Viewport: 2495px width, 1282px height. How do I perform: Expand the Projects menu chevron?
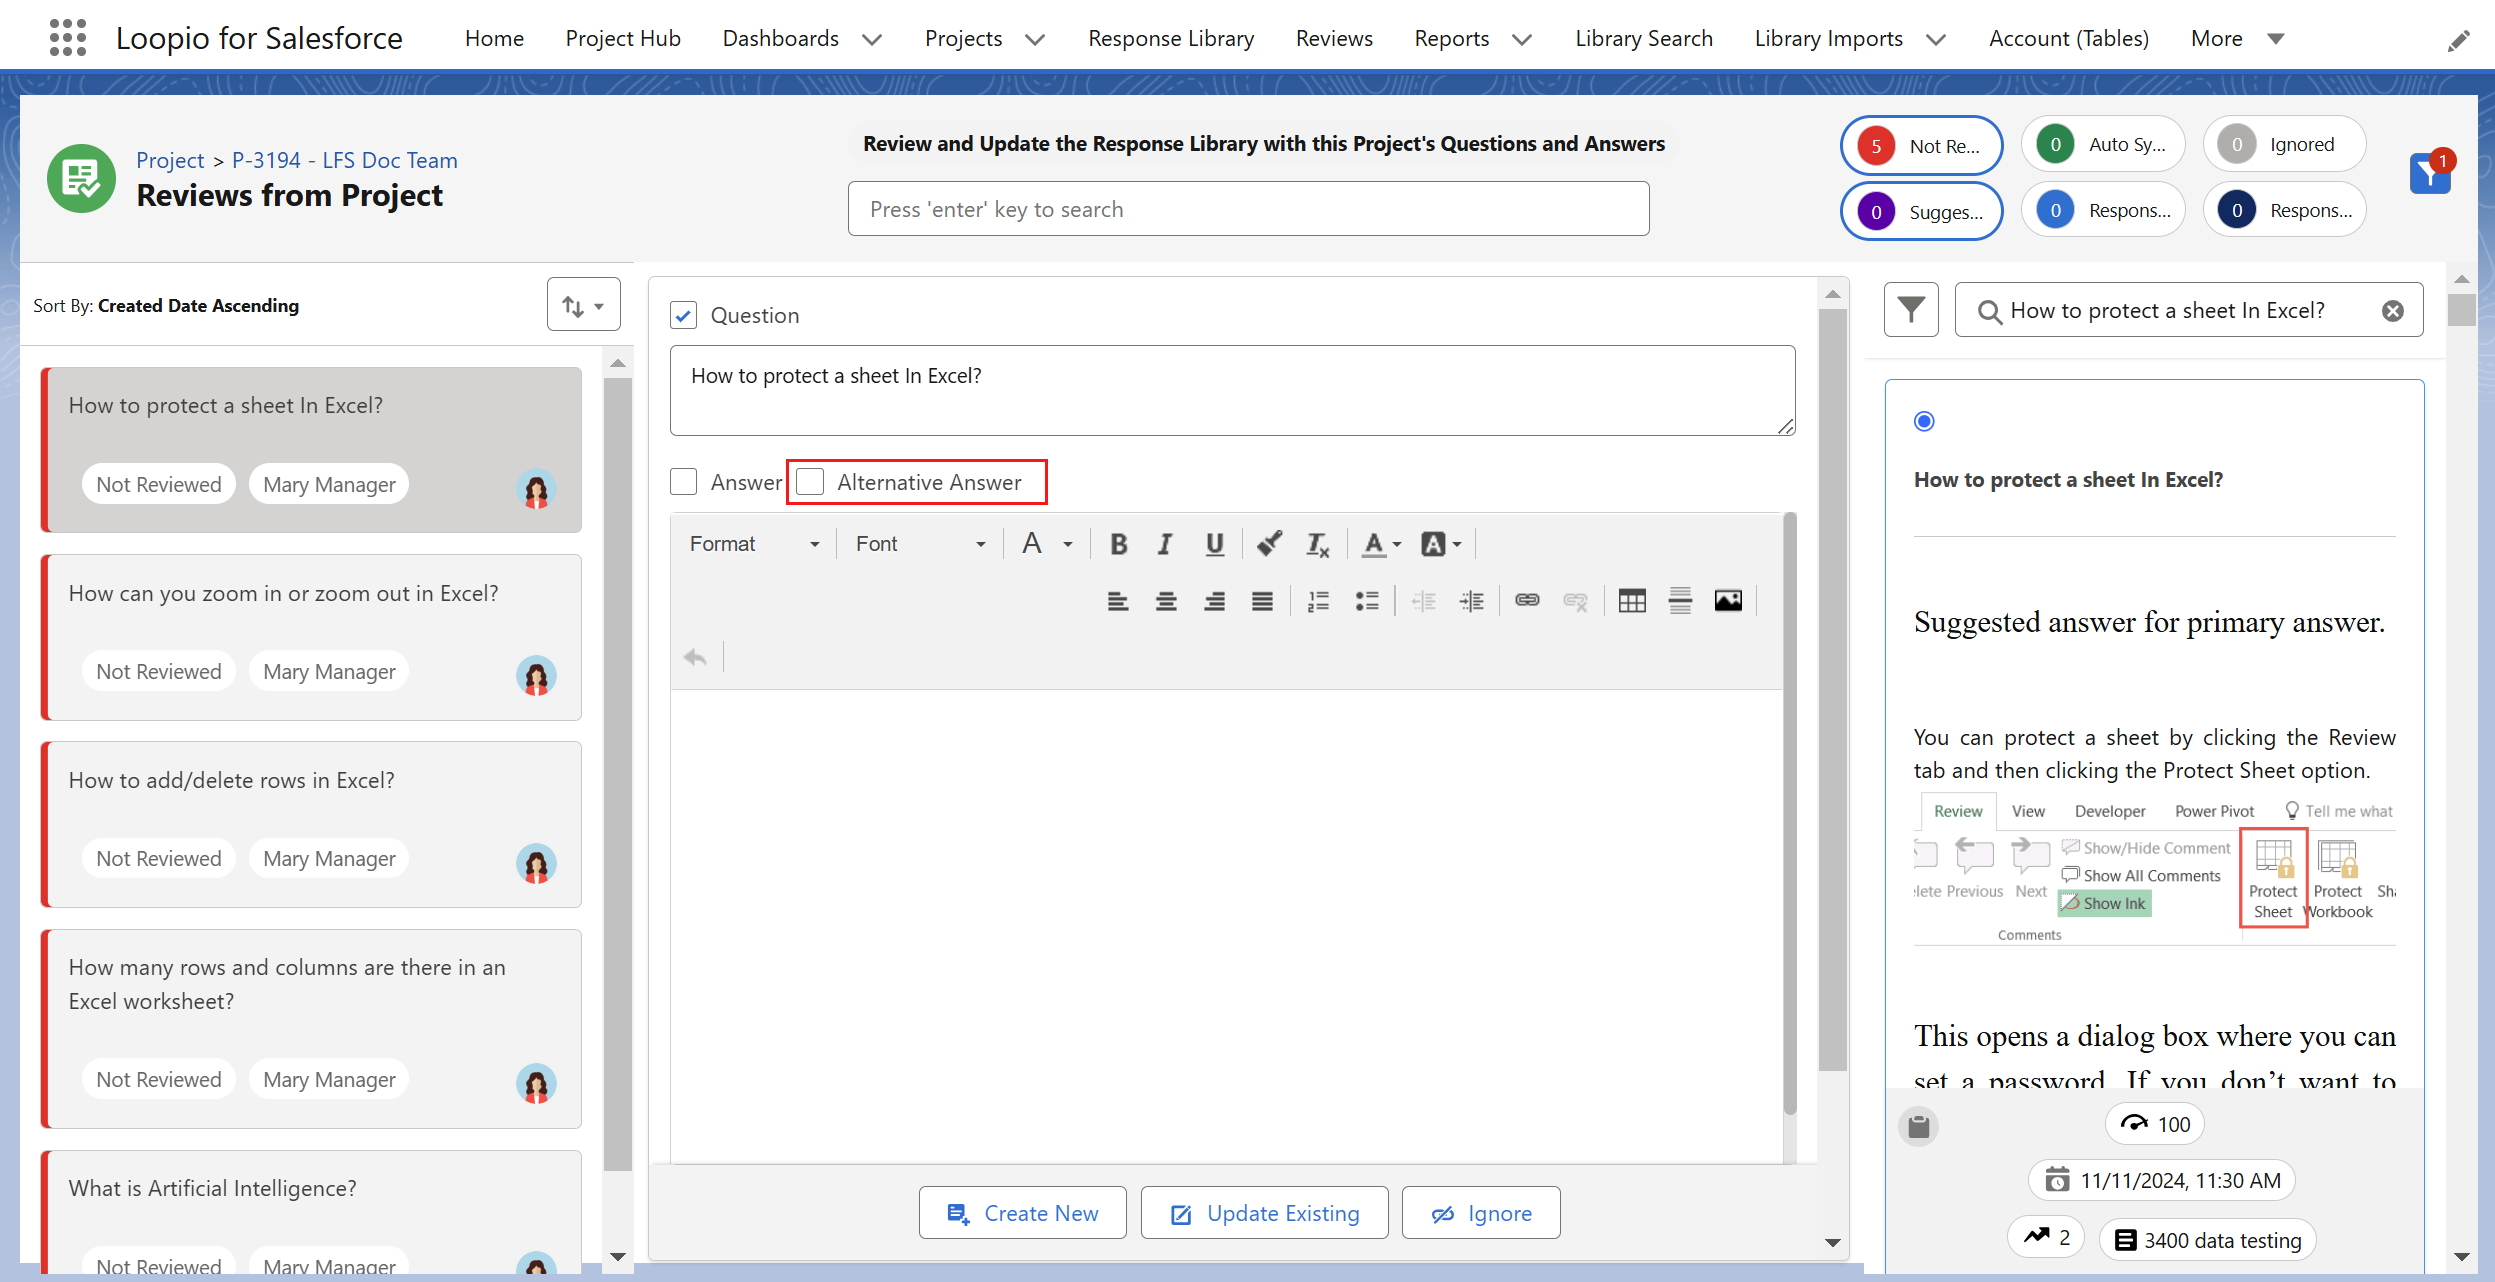[1035, 39]
